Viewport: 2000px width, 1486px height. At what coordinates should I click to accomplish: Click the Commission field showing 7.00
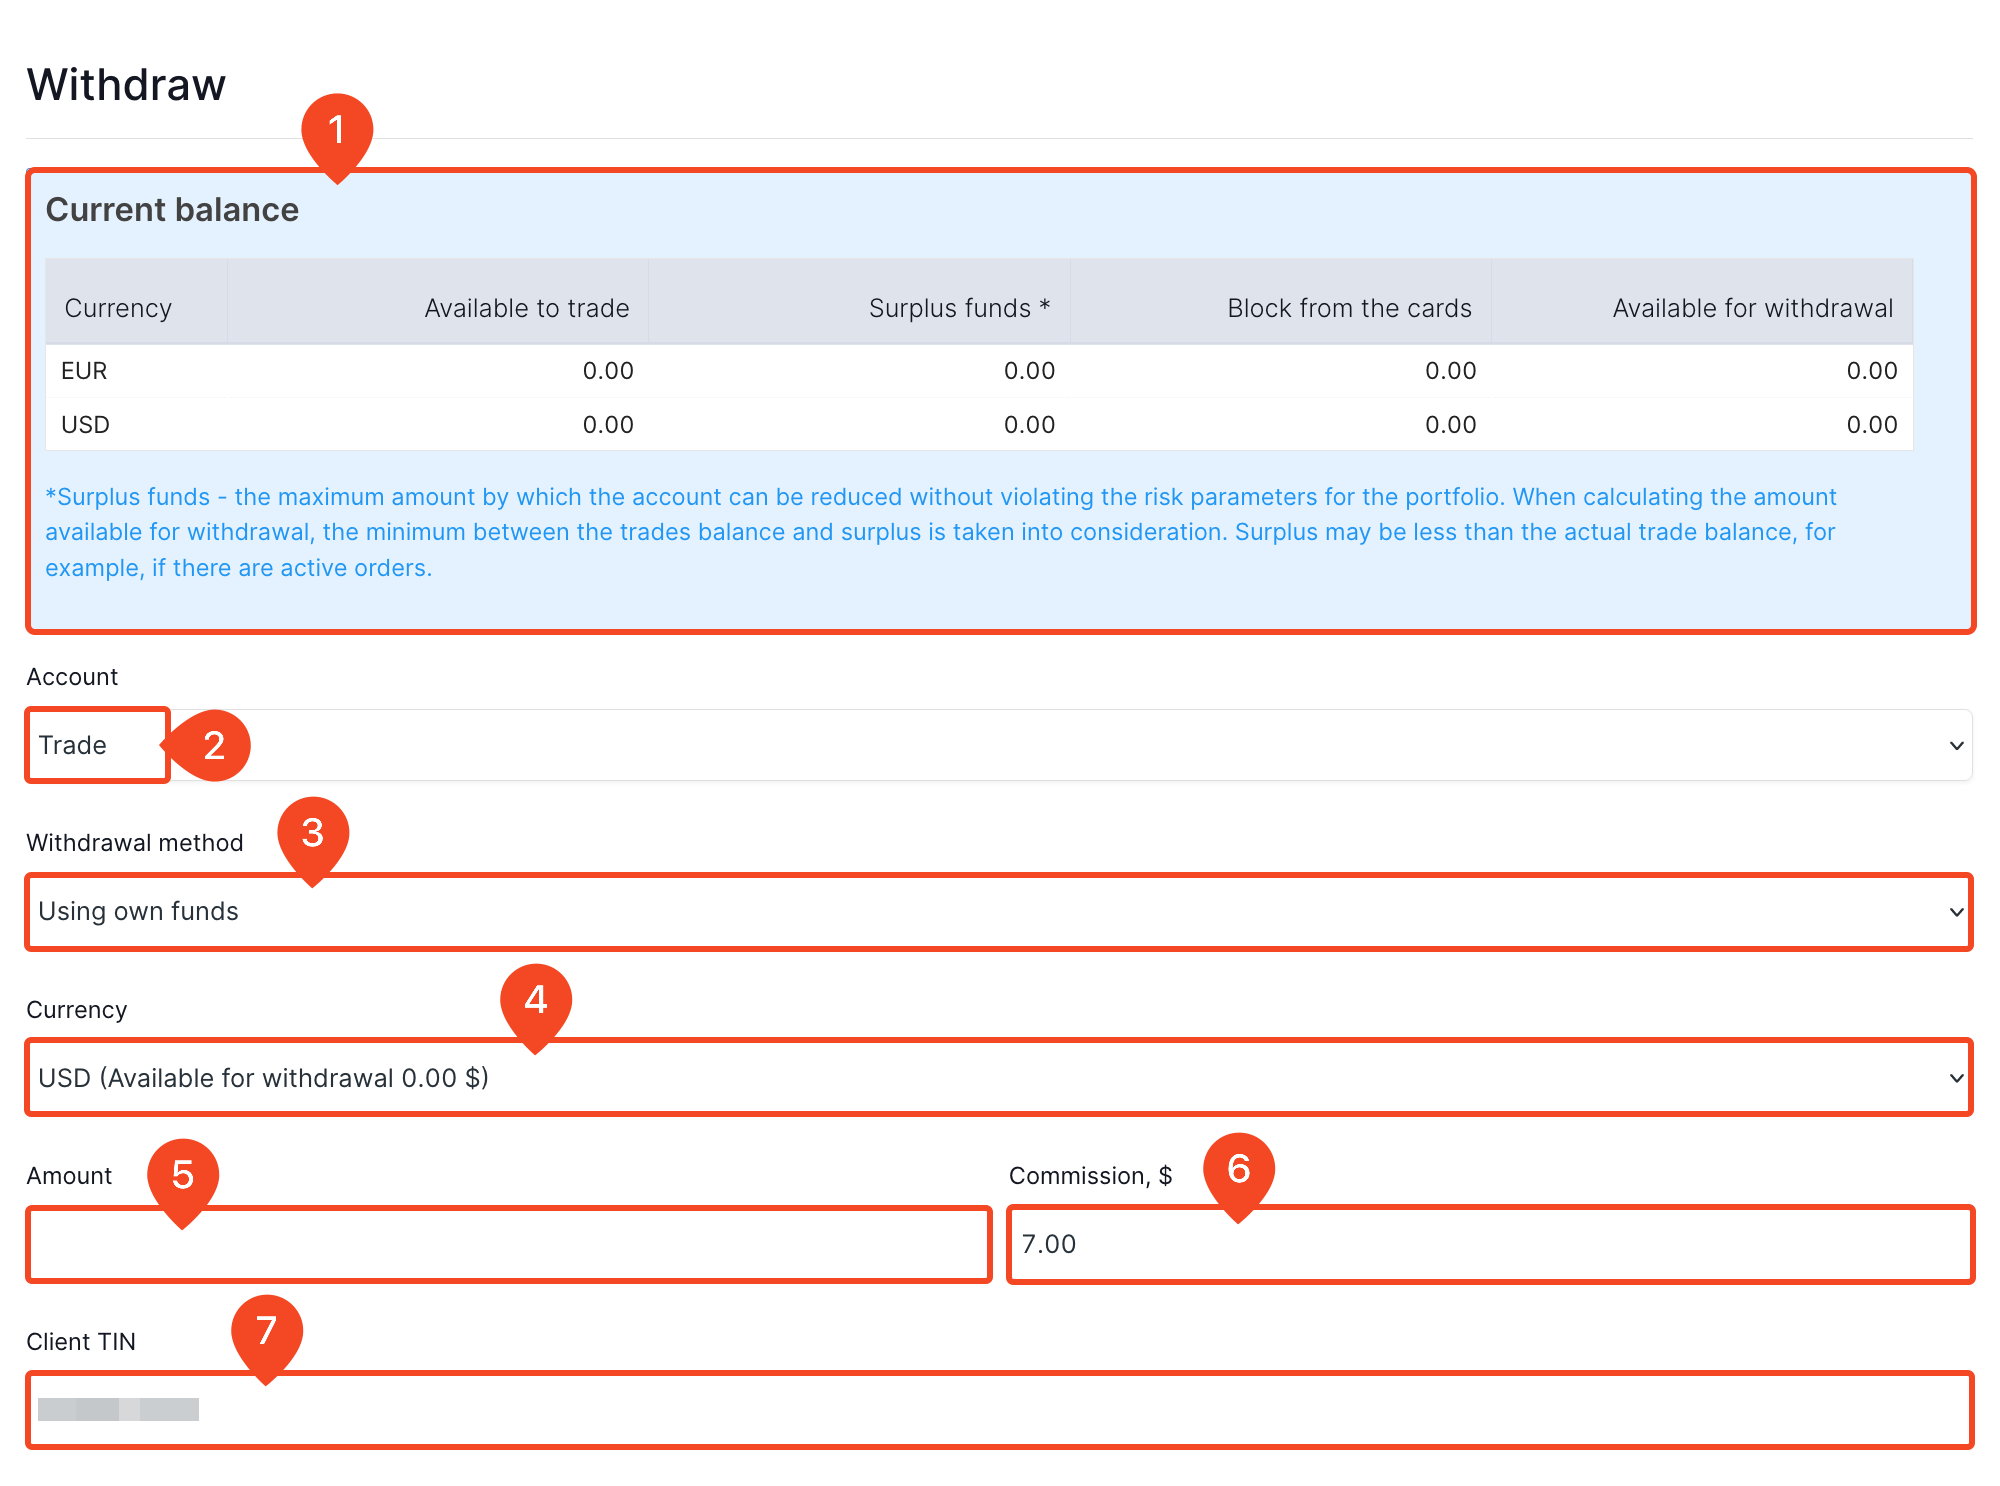(1490, 1244)
